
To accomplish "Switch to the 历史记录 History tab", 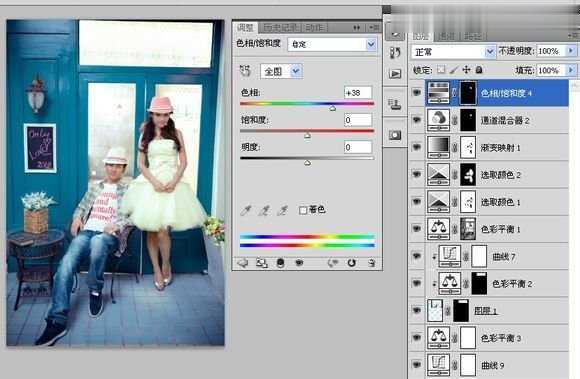I will tap(280, 27).
